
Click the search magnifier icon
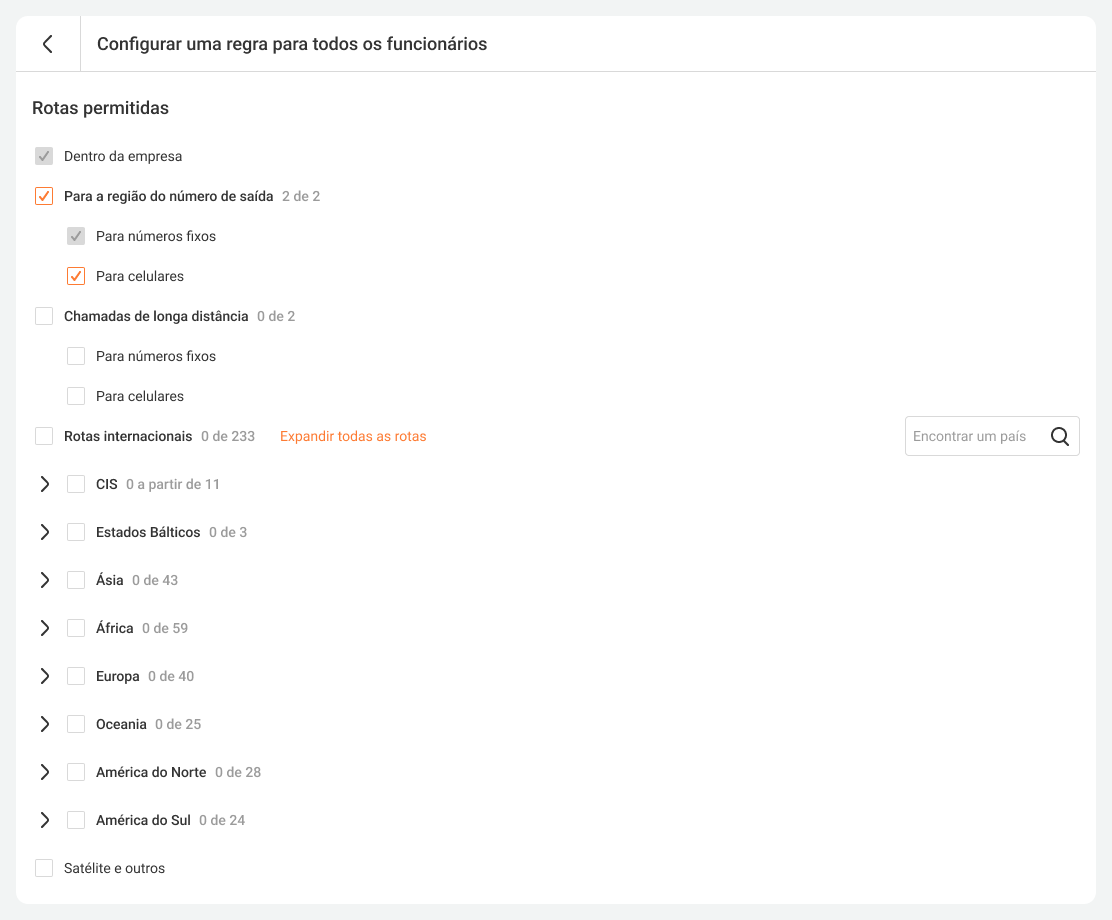tap(1060, 436)
